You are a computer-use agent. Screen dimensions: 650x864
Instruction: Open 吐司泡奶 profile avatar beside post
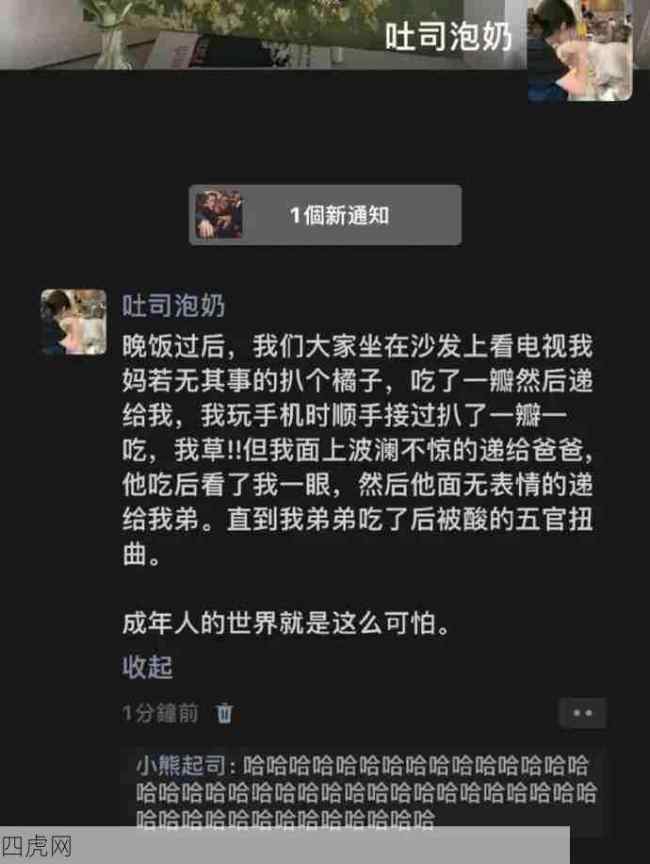74,322
